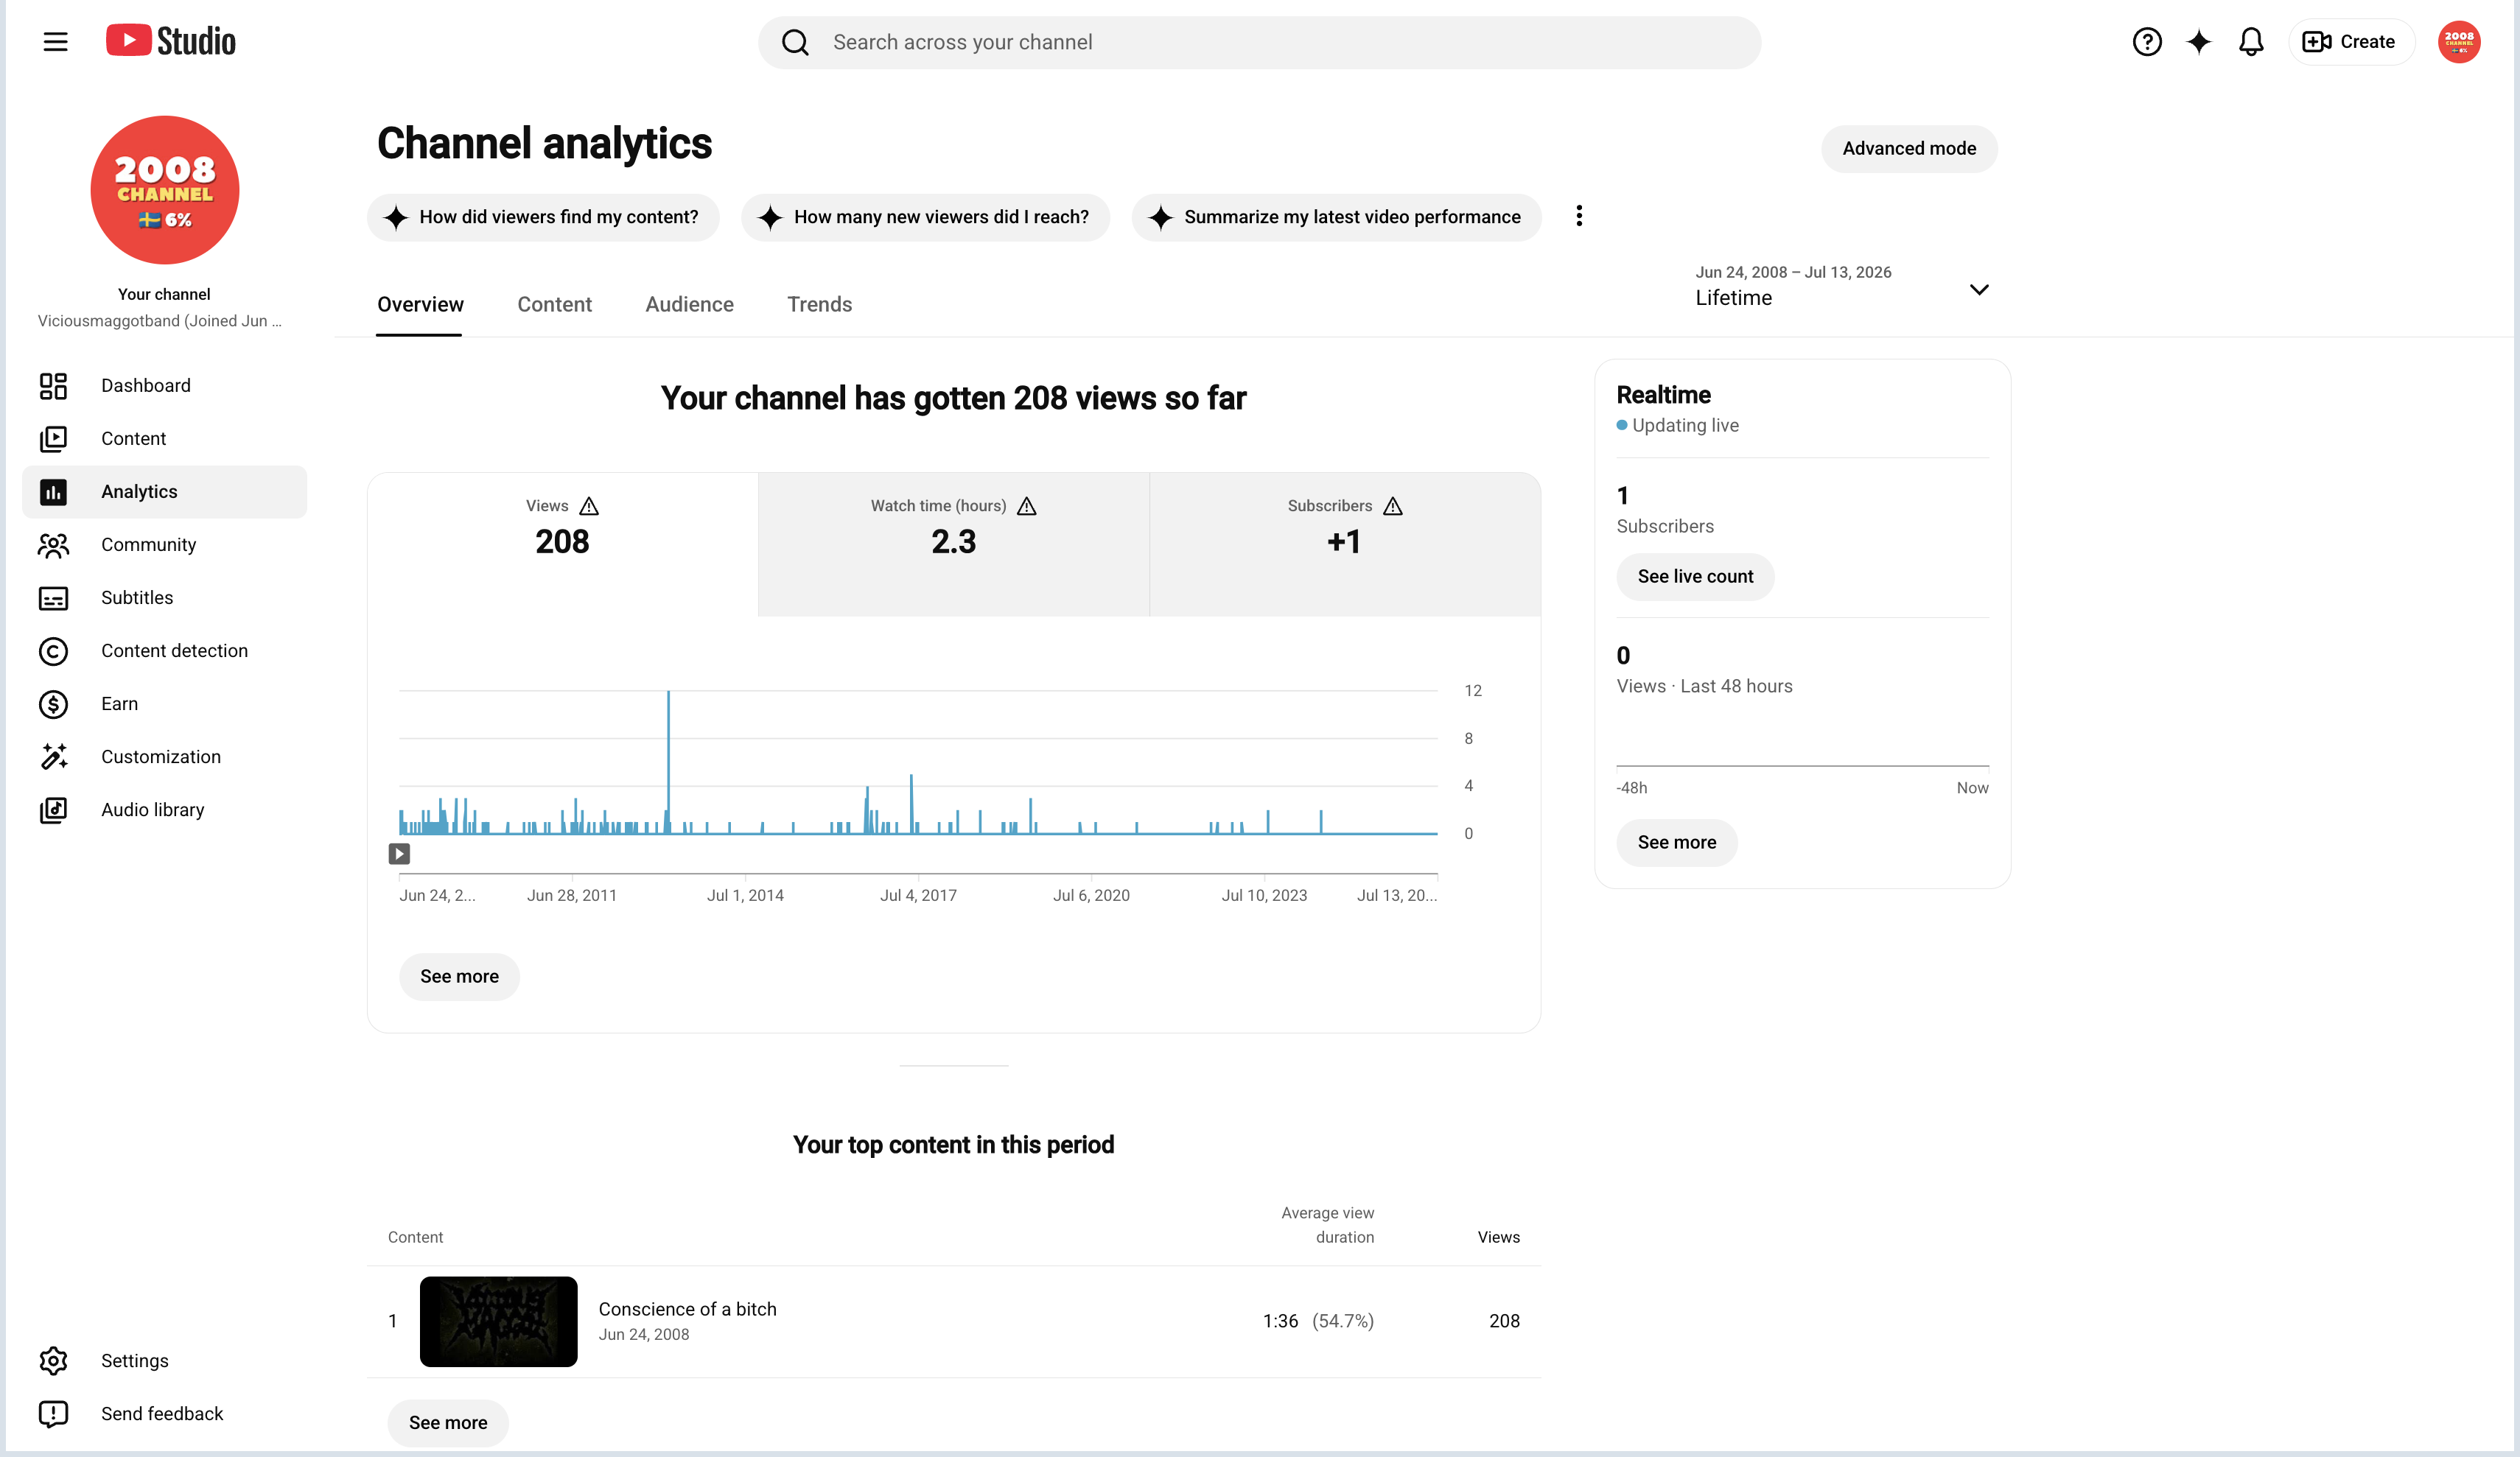Click the Average view duration column header

pyautogui.click(x=1327, y=1225)
